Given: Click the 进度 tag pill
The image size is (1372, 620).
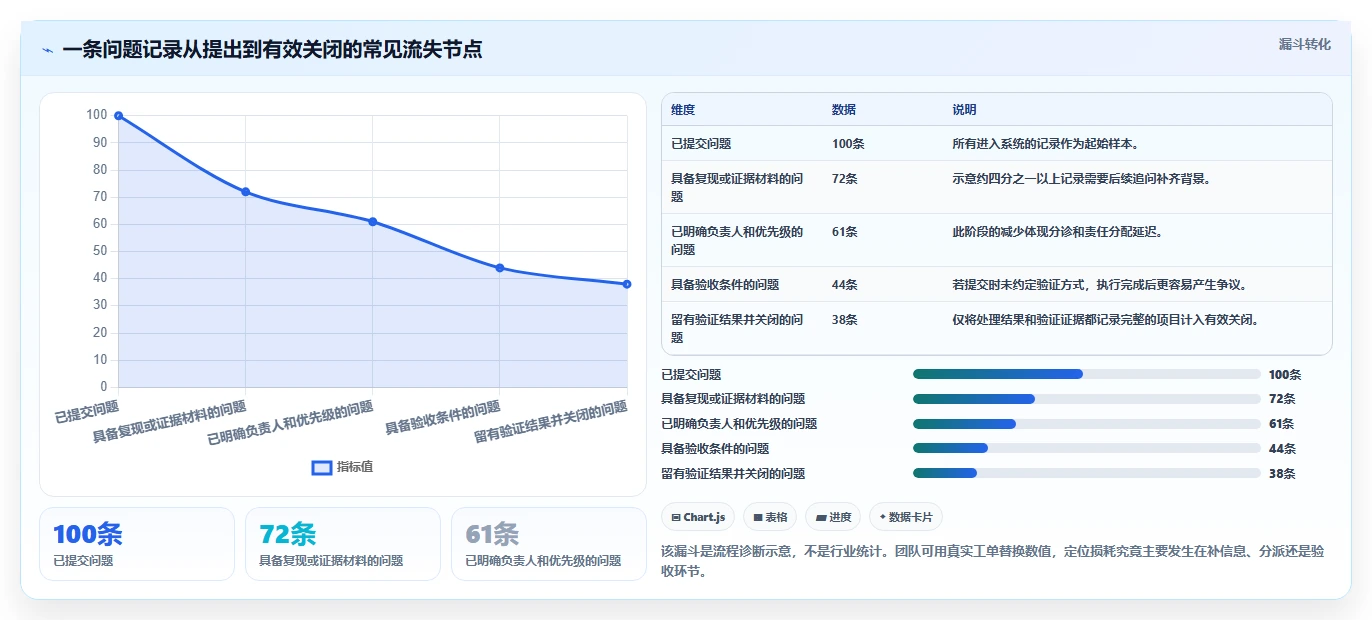Looking at the screenshot, I should tap(833, 517).
